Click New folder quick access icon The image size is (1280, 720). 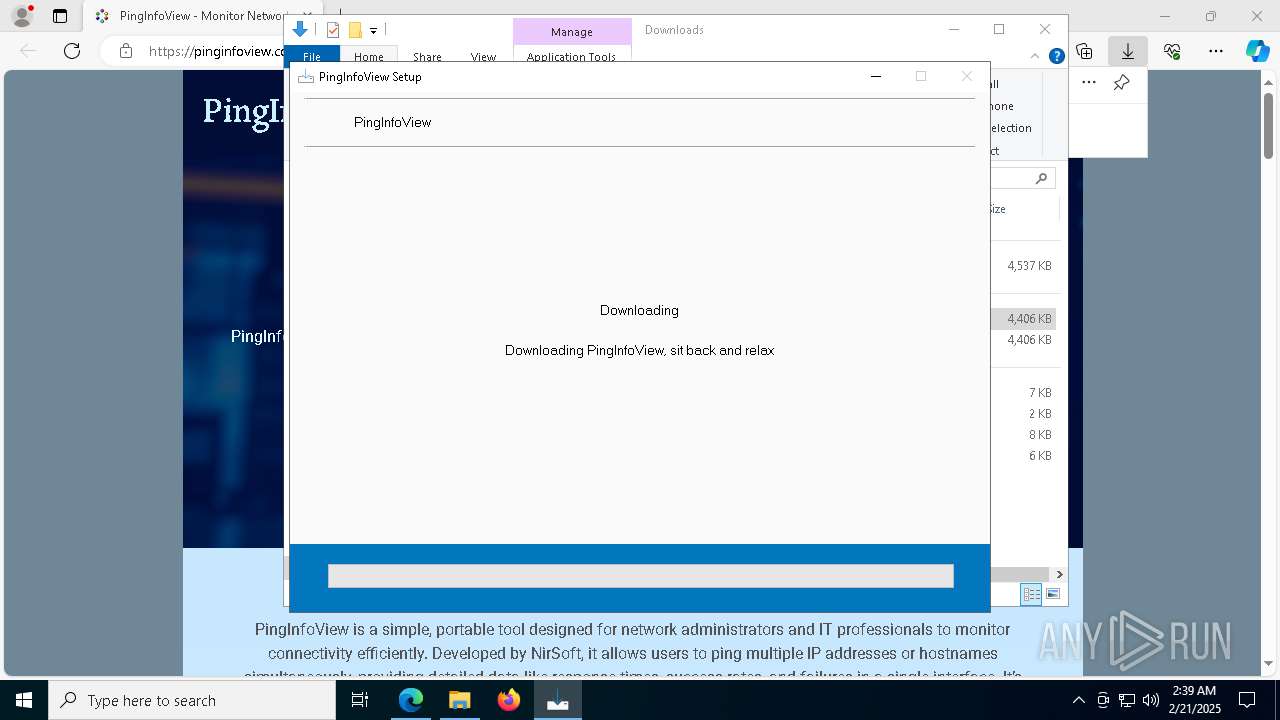pos(355,30)
